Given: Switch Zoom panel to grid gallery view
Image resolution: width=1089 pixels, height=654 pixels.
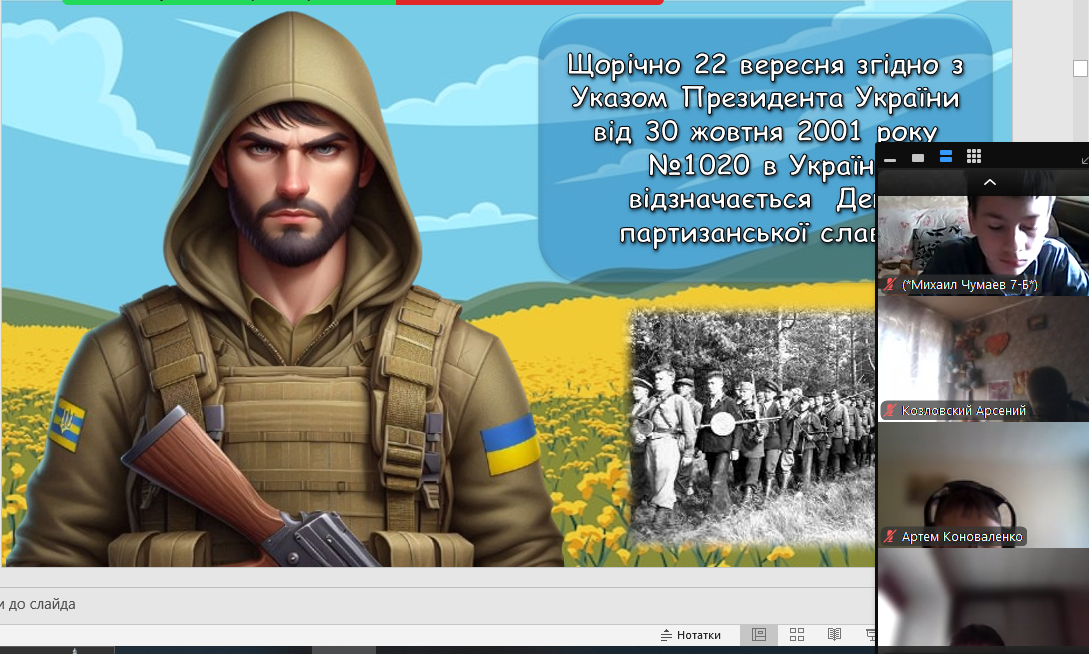Looking at the screenshot, I should point(974,157).
